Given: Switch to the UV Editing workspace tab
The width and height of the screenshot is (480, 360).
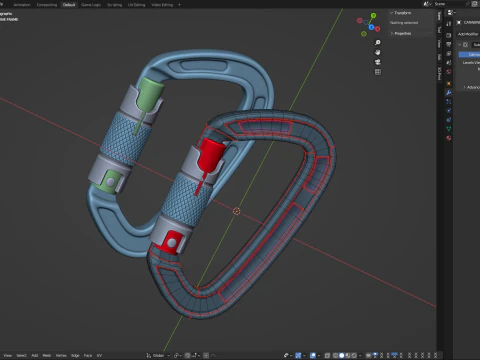Looking at the screenshot, I should coord(136,5).
